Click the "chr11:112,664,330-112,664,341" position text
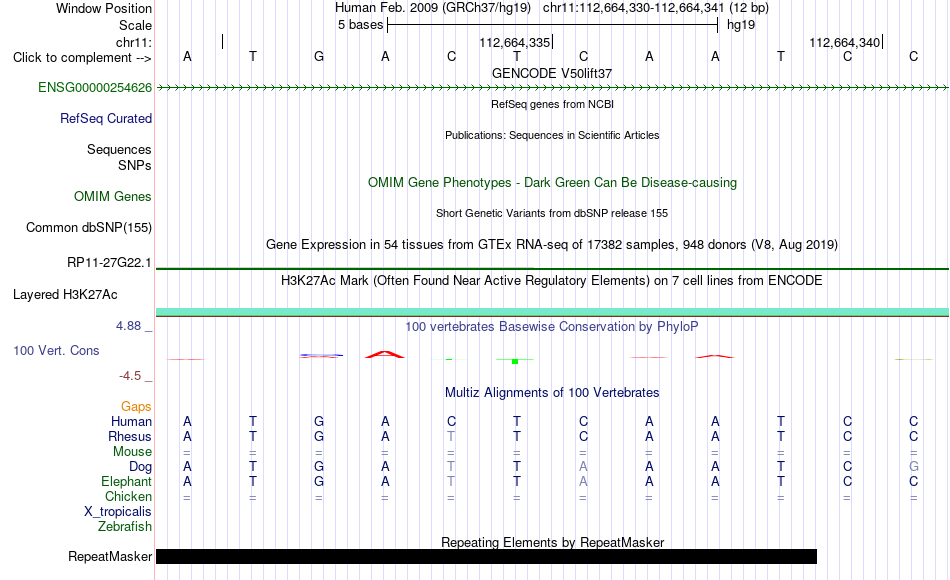The image size is (950, 580). click(x=633, y=8)
